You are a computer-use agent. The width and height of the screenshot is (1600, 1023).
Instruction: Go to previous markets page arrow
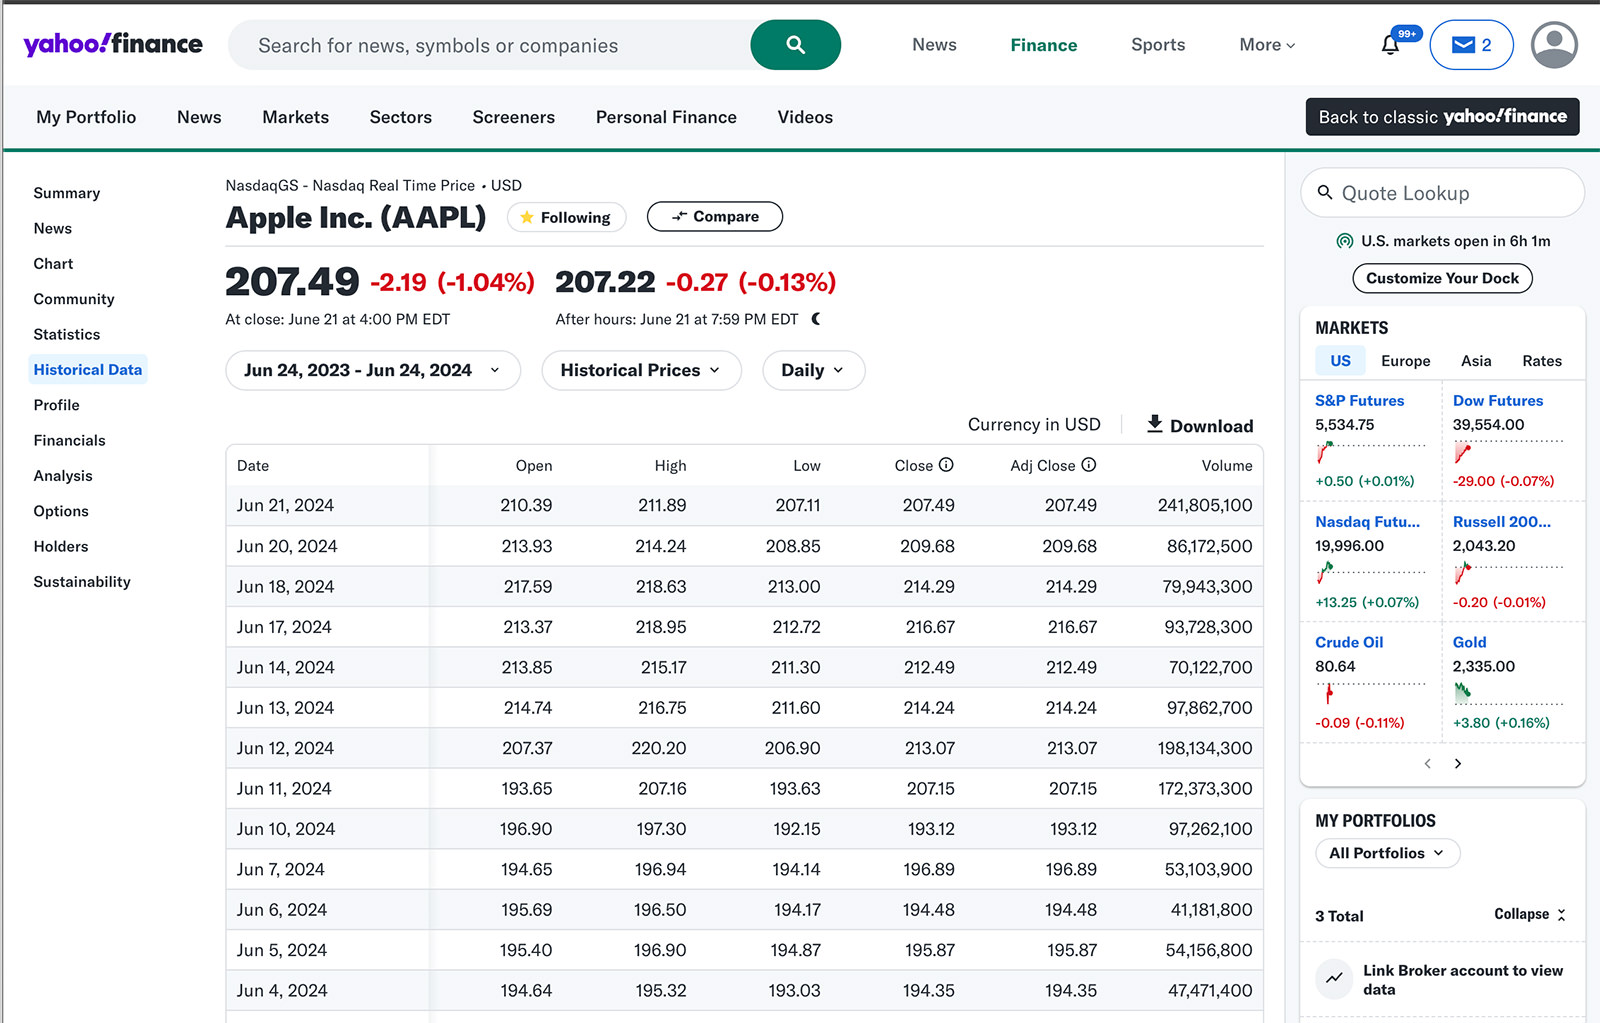pos(1427,764)
